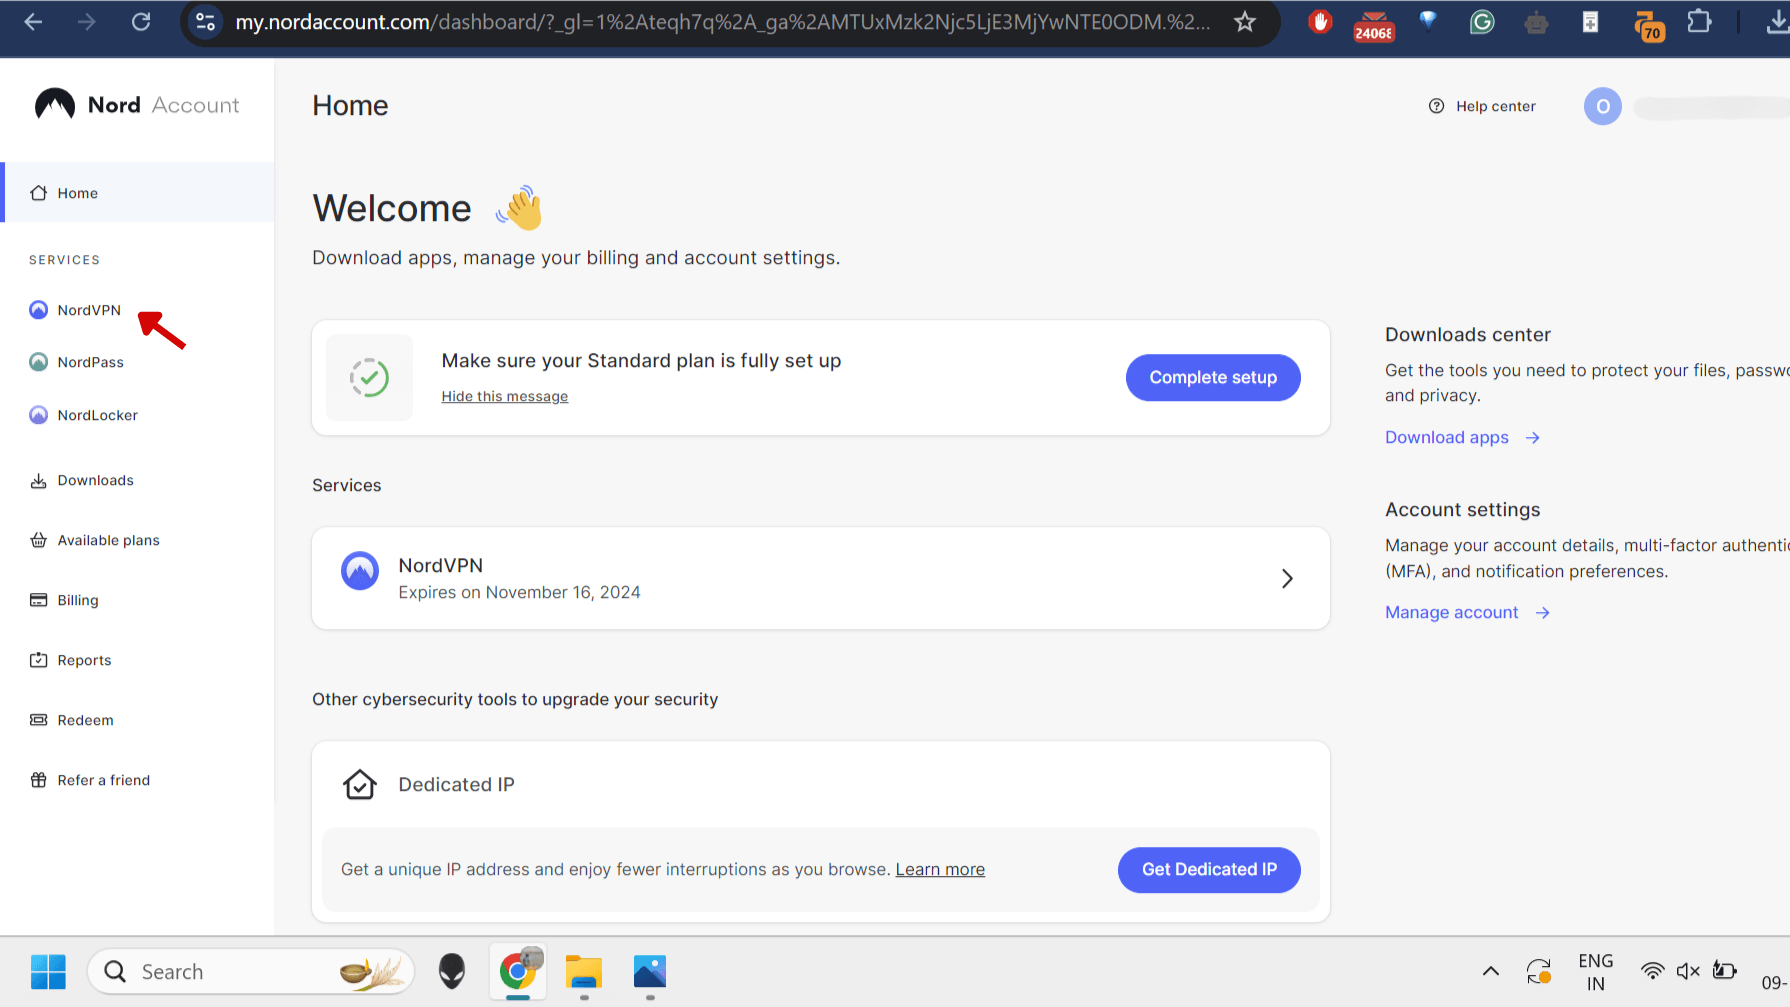The image size is (1790, 1007).
Task: Click the site information icon in address bar
Action: click(x=206, y=22)
